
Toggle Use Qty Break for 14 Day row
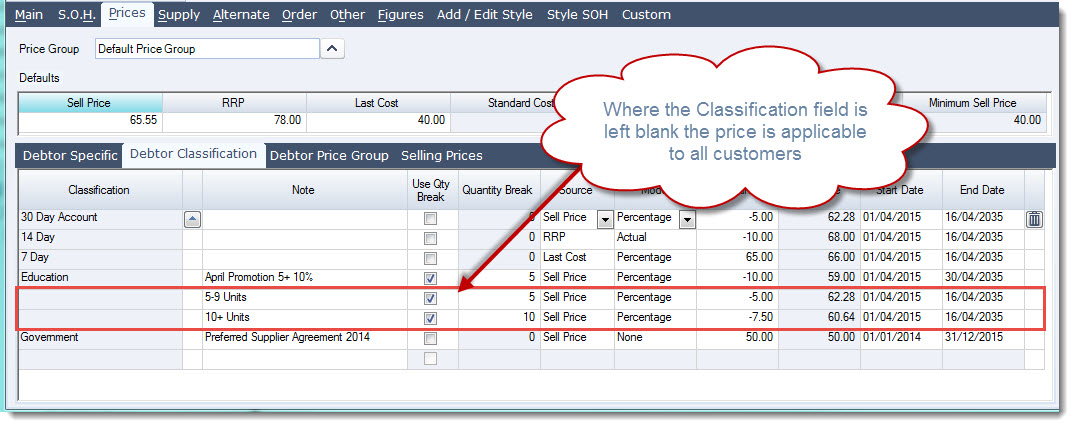(430, 239)
